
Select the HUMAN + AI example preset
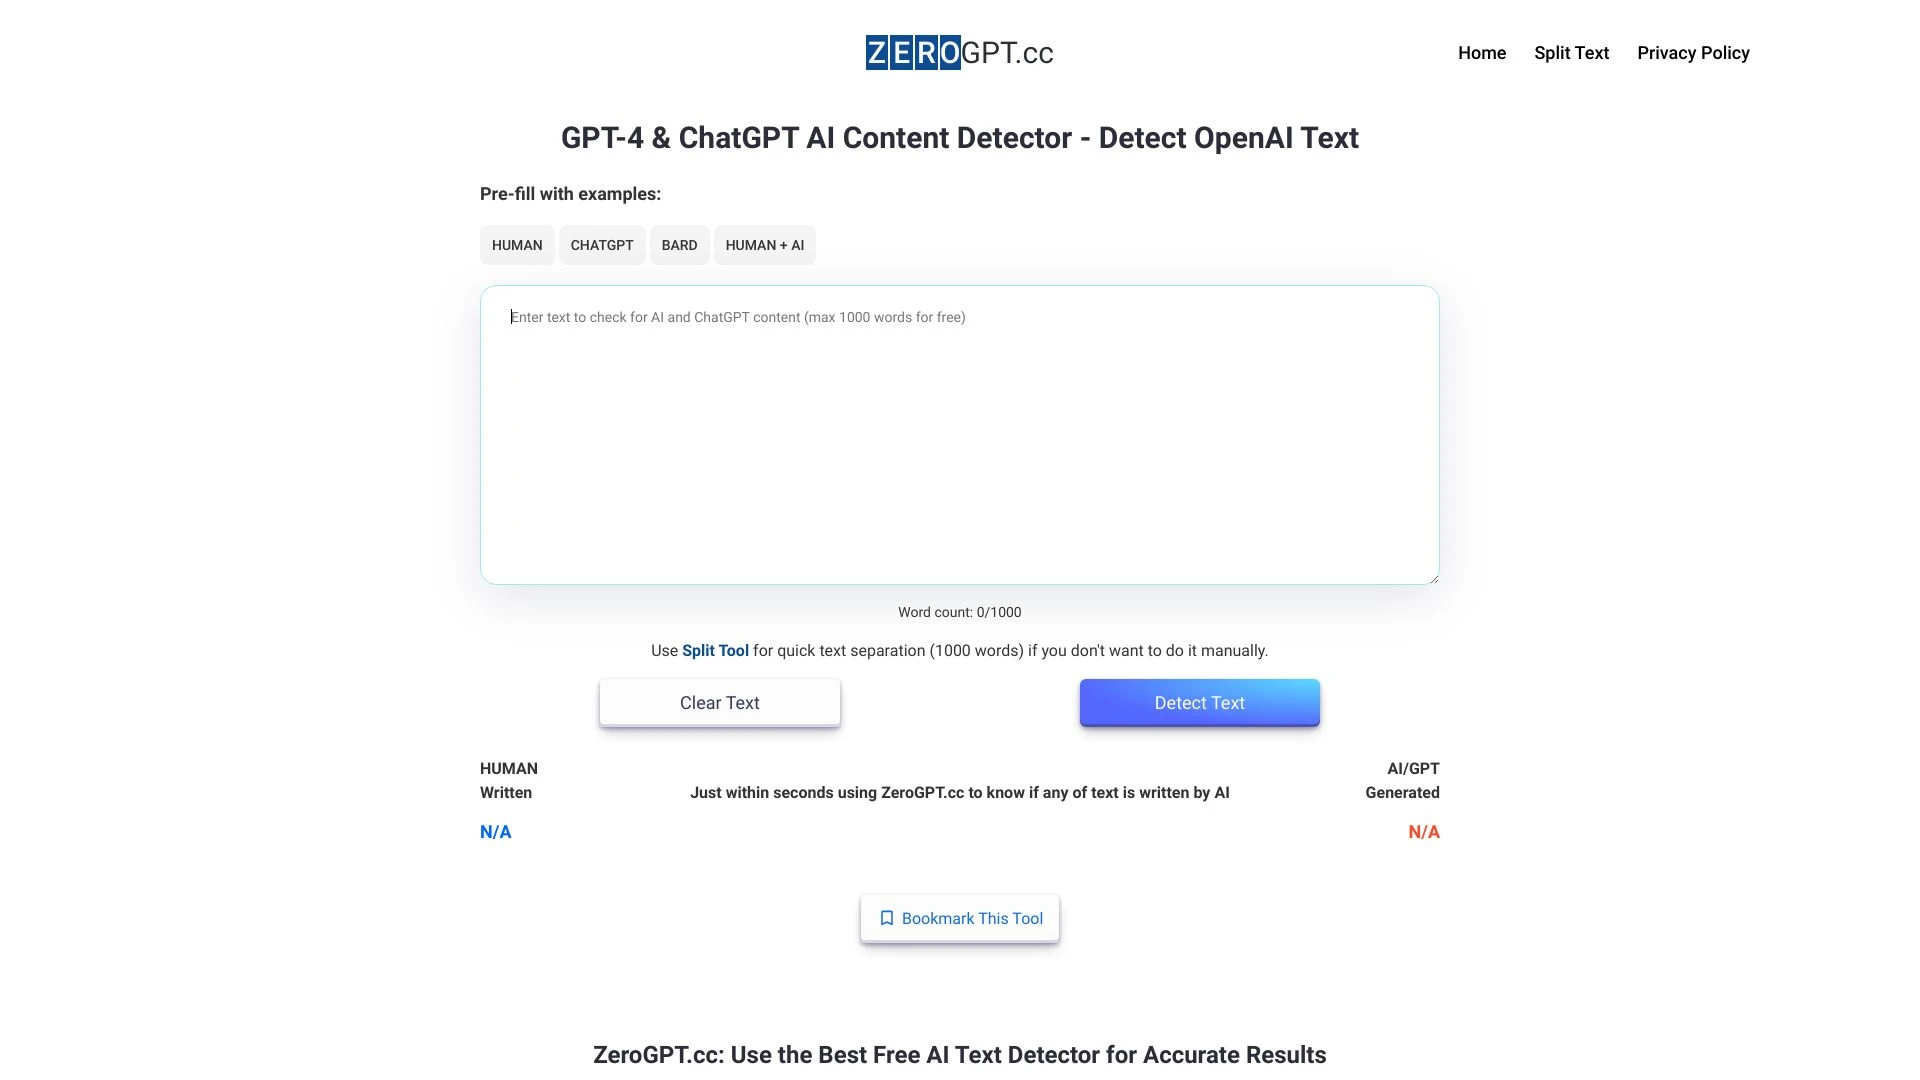(x=764, y=244)
